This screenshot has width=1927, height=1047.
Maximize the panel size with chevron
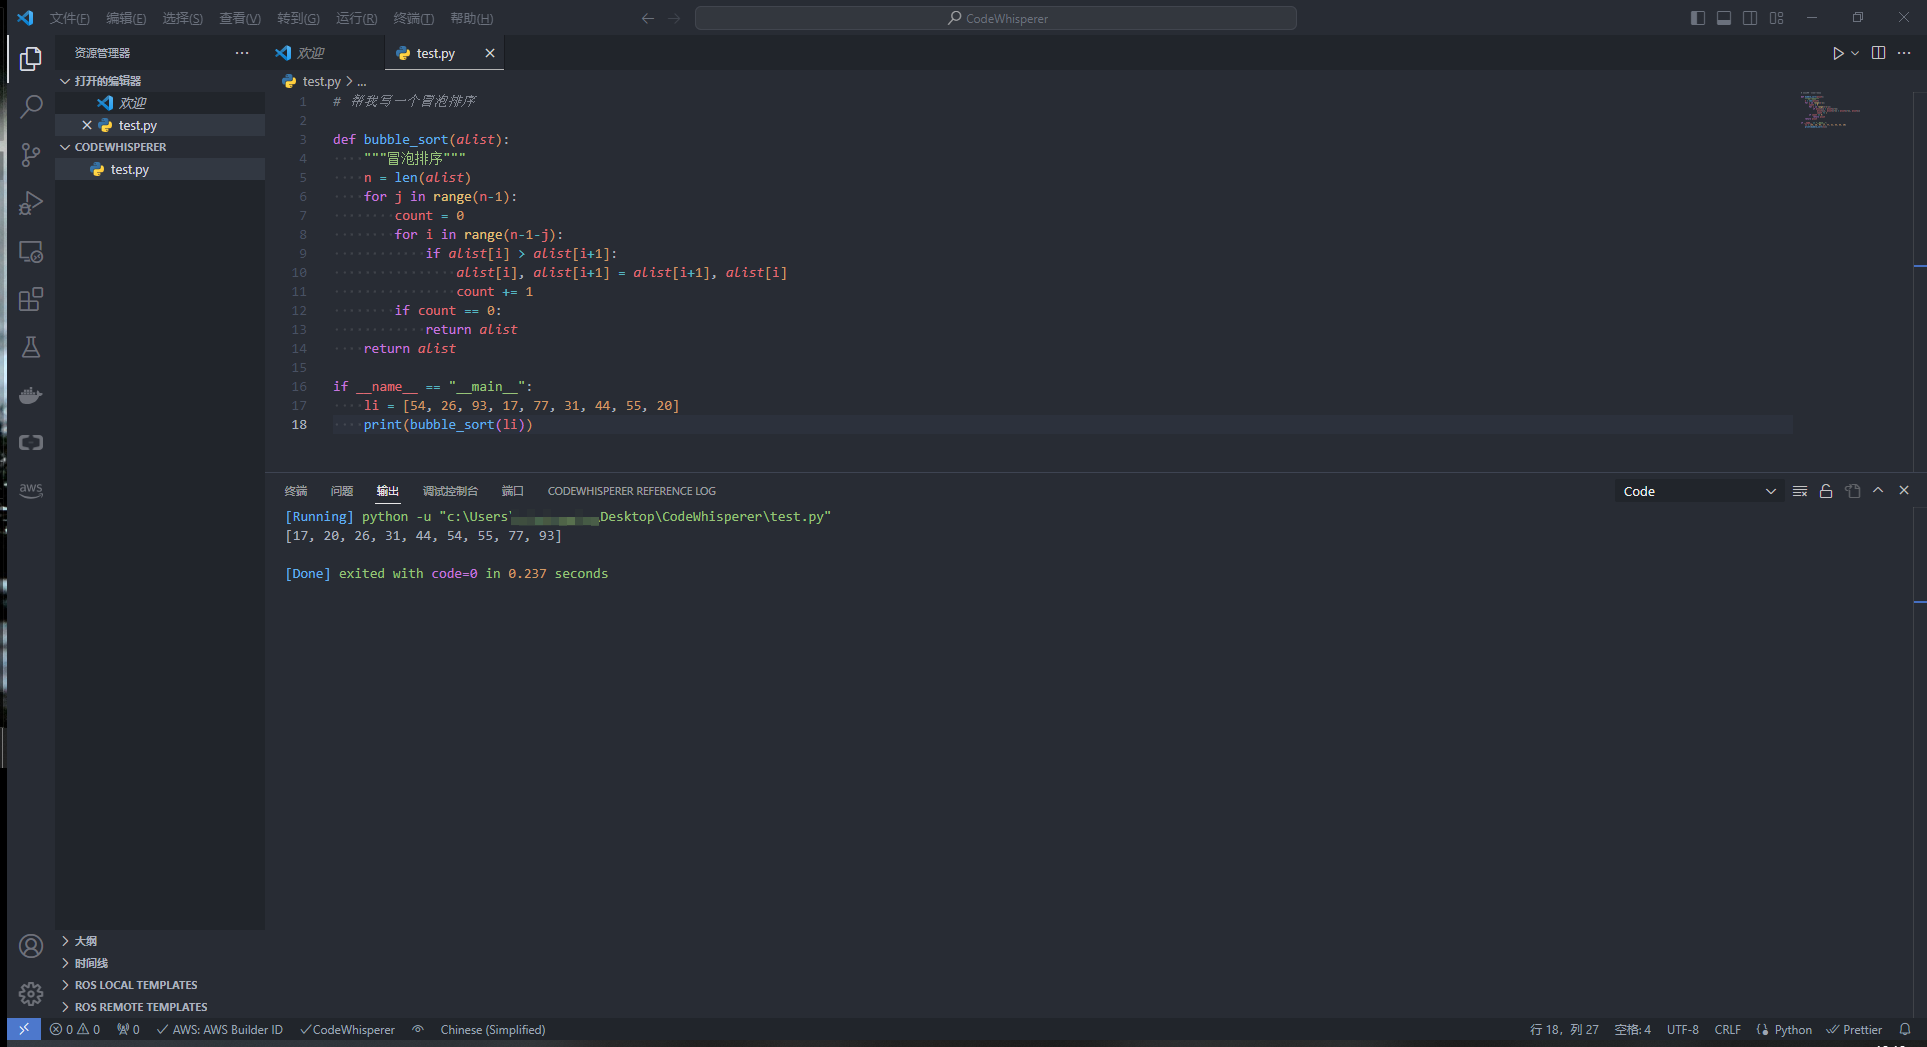click(x=1878, y=490)
